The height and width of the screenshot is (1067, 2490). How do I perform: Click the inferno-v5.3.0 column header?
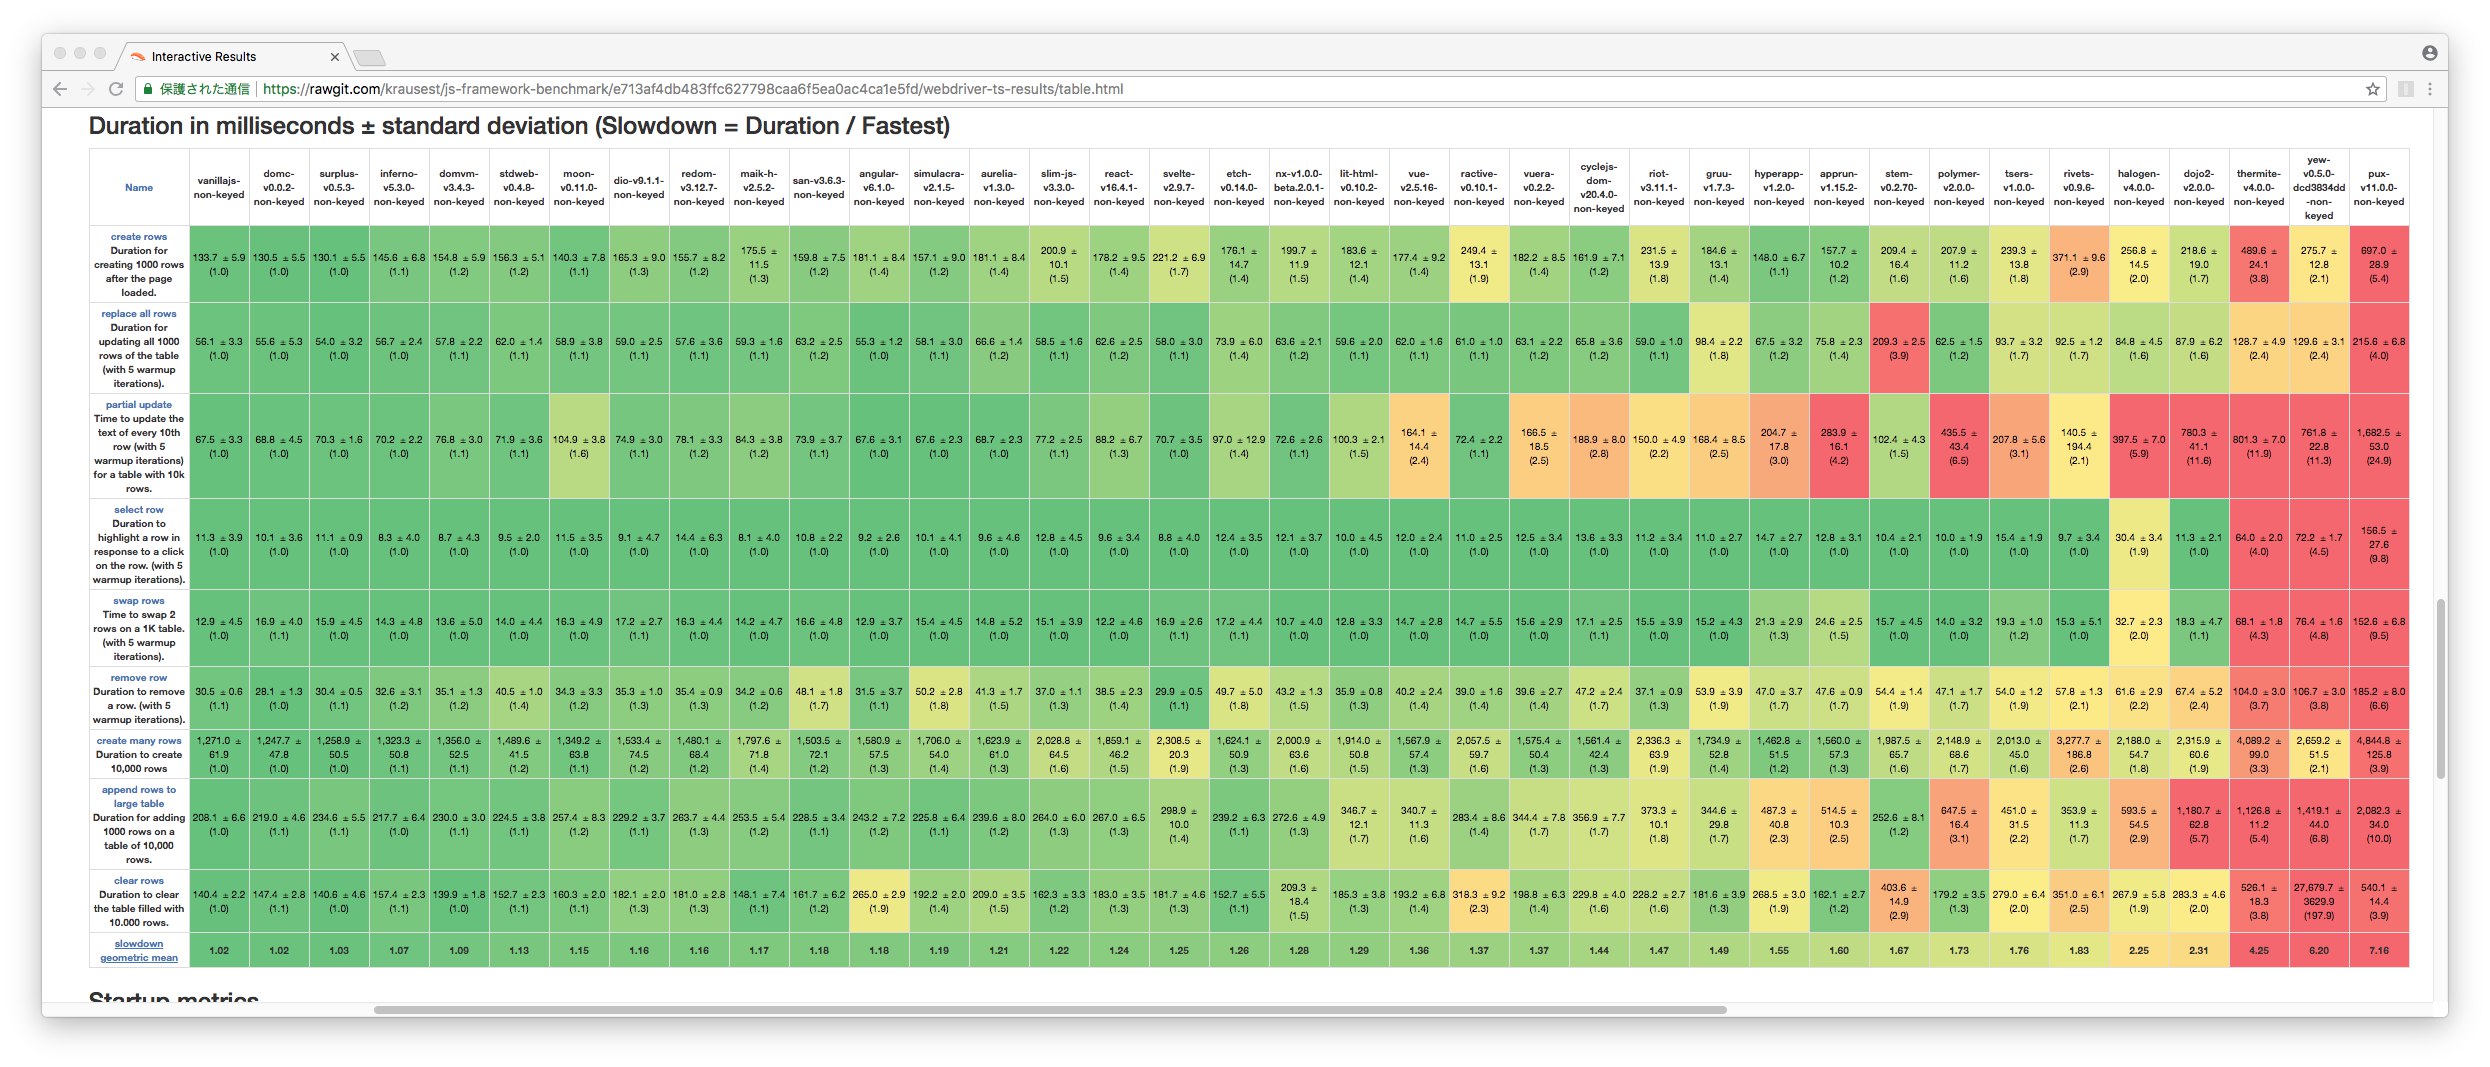click(x=399, y=188)
